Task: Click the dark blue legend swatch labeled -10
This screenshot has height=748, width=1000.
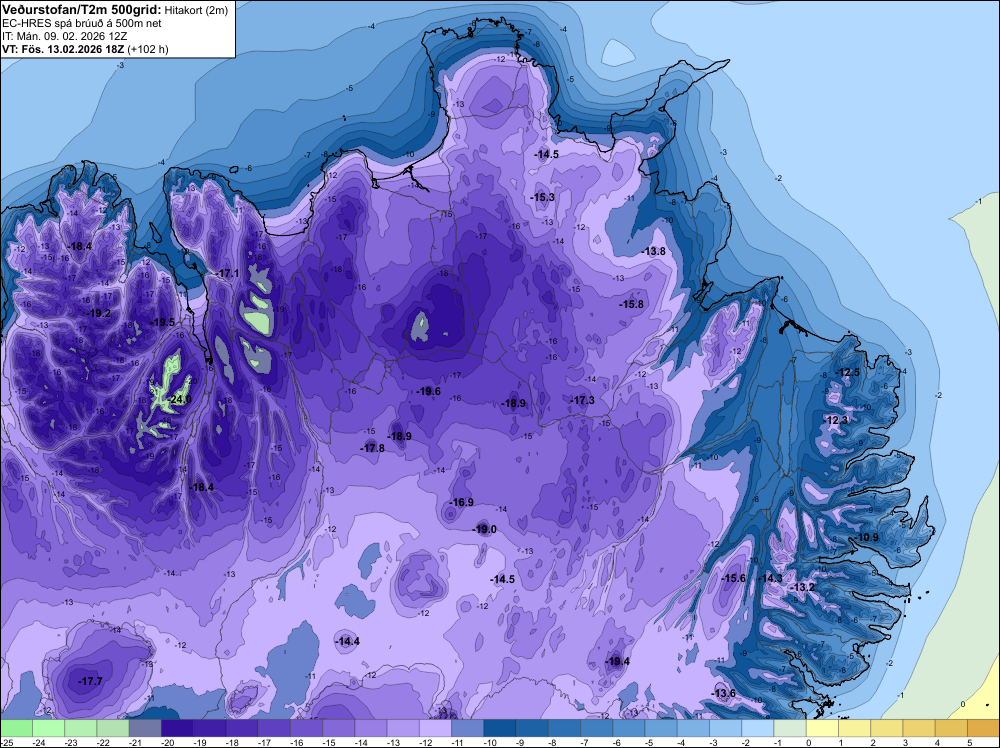Action: pyautogui.click(x=500, y=728)
